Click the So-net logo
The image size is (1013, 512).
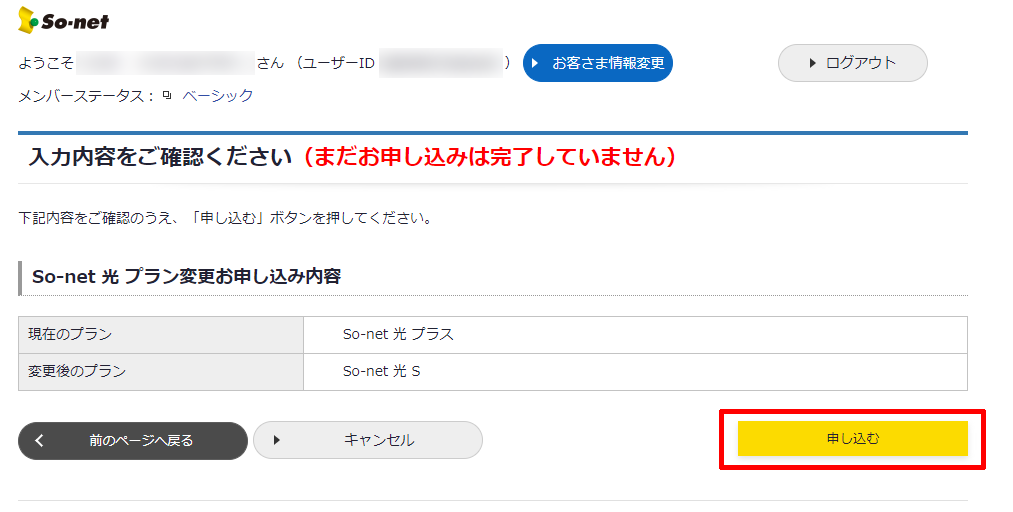coord(64,20)
